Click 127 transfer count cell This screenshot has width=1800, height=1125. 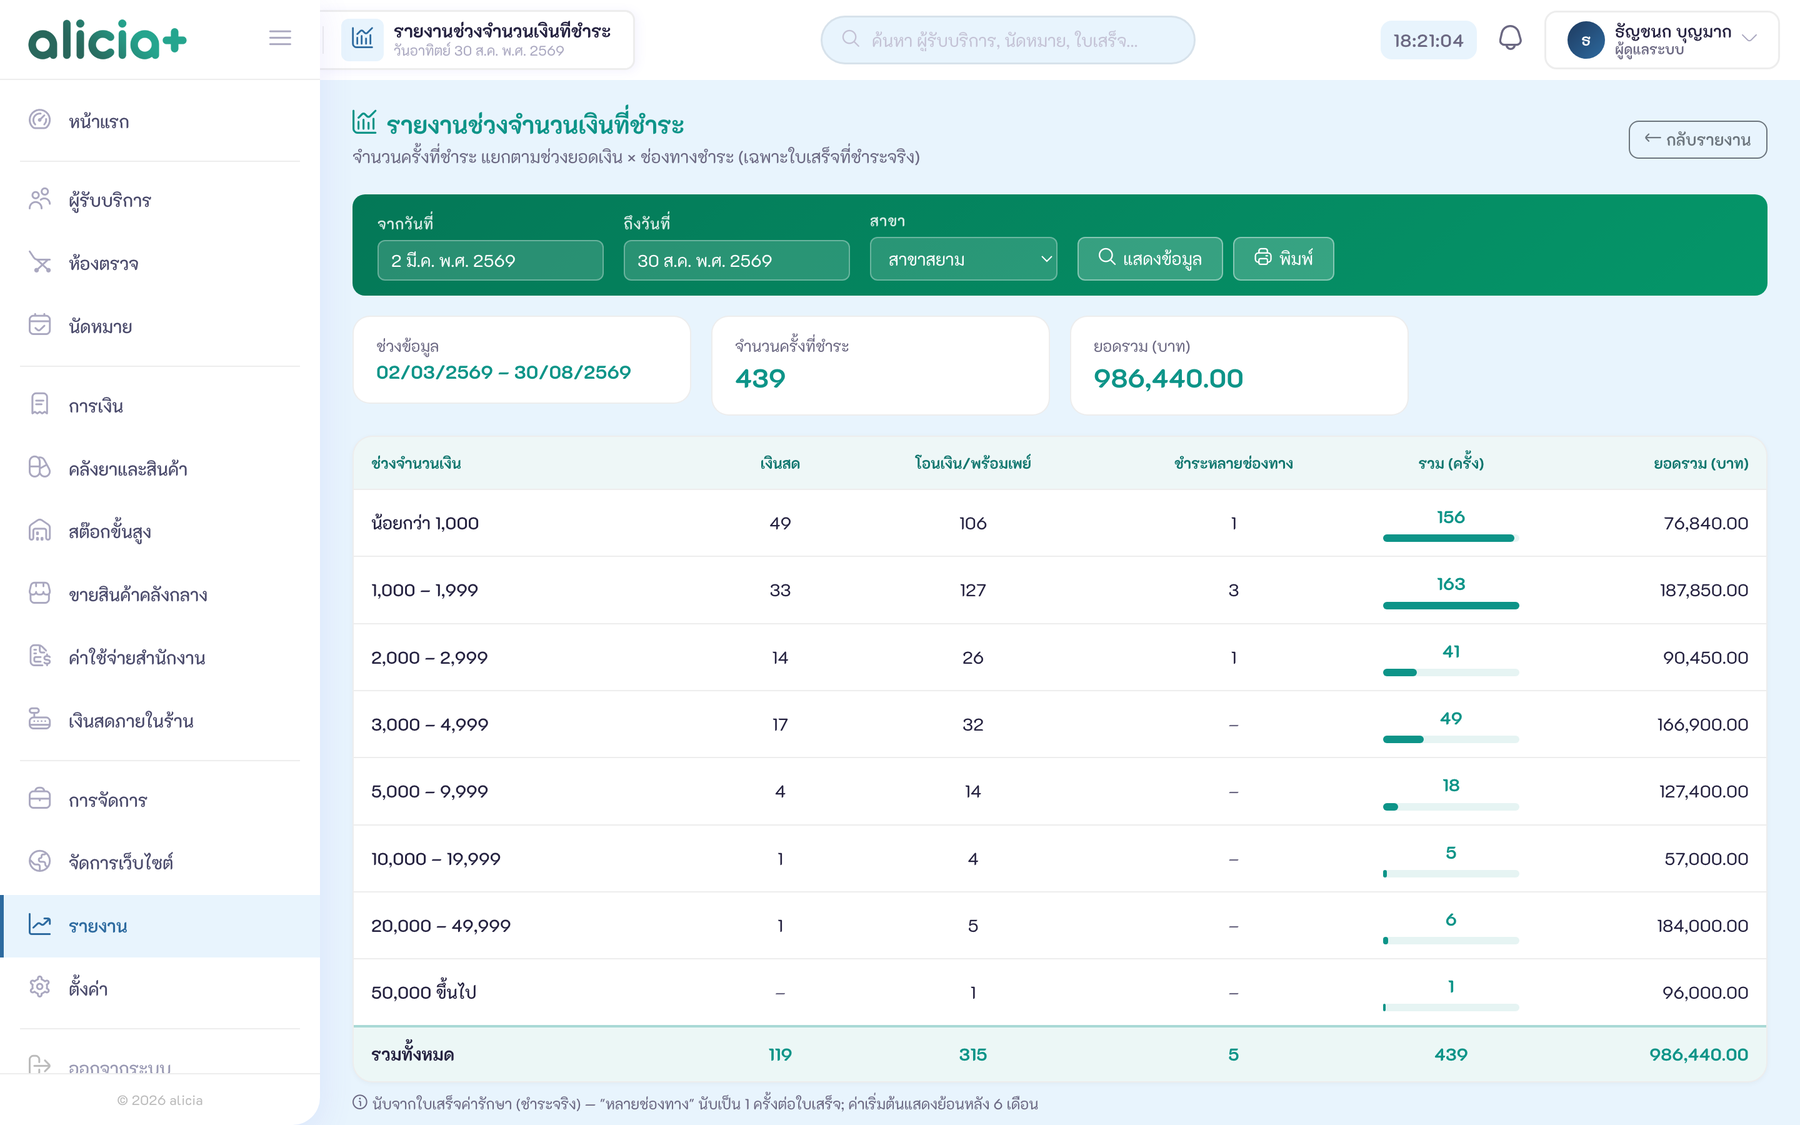click(x=972, y=590)
